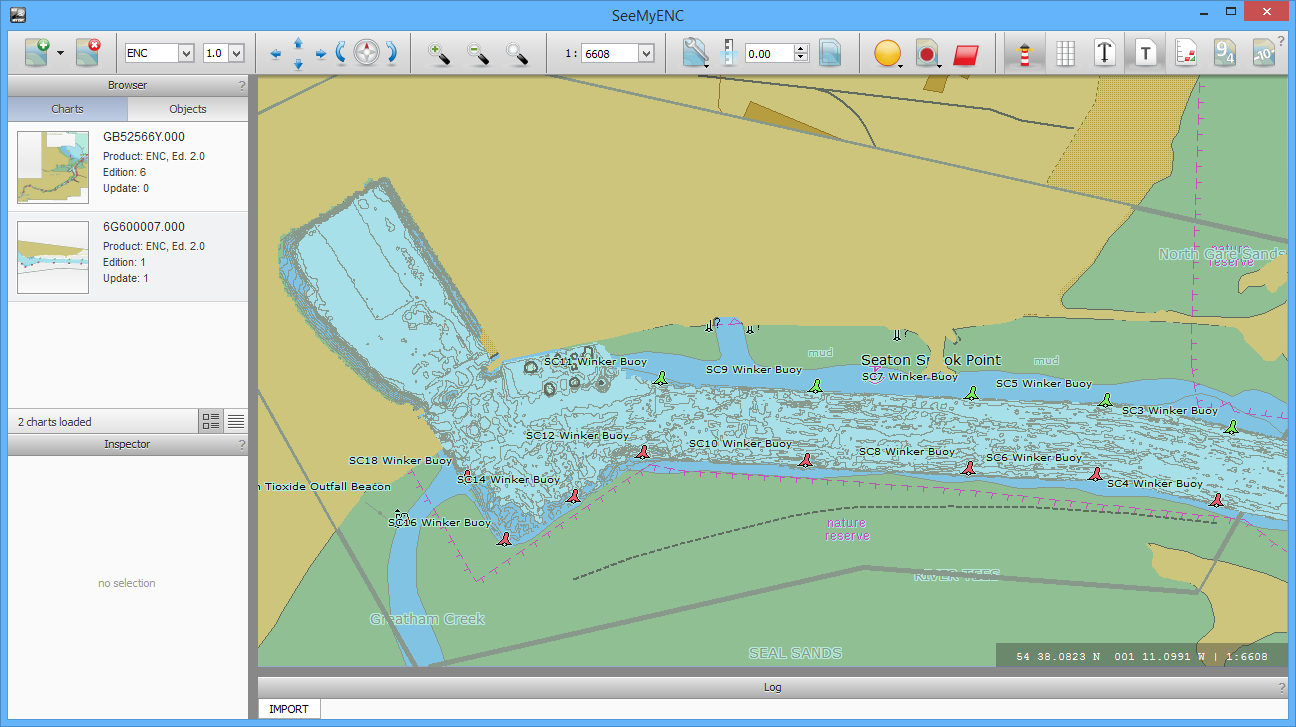Toggle the lighthouse lights display
This screenshot has height=727, width=1296.
(1022, 53)
